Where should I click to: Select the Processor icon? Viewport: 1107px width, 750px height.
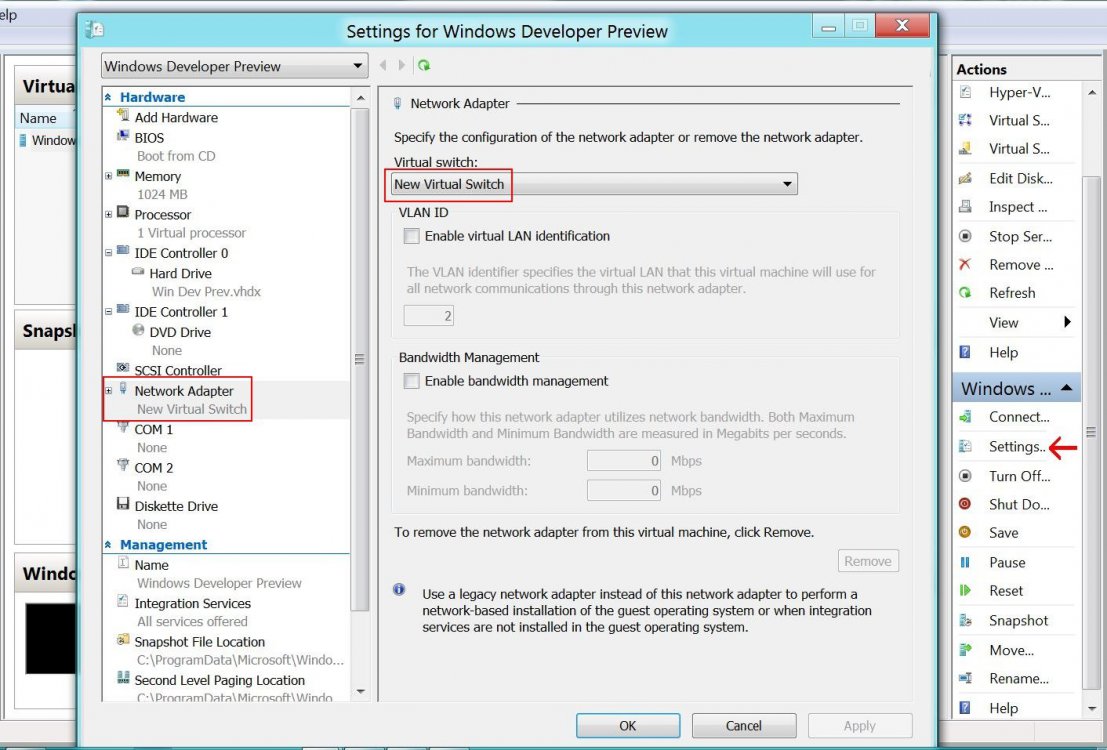point(123,213)
